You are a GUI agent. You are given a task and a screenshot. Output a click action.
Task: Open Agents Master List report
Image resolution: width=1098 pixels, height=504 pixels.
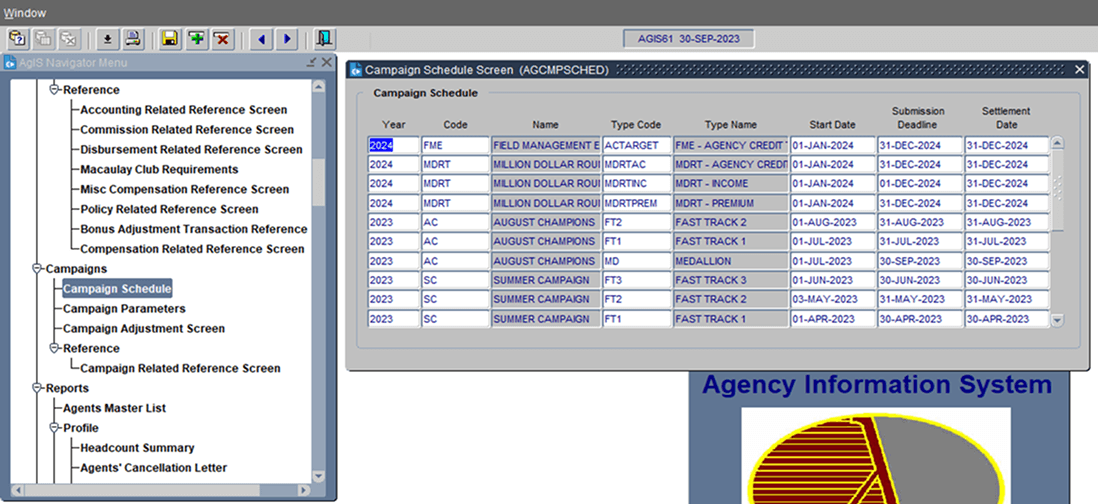click(x=114, y=408)
